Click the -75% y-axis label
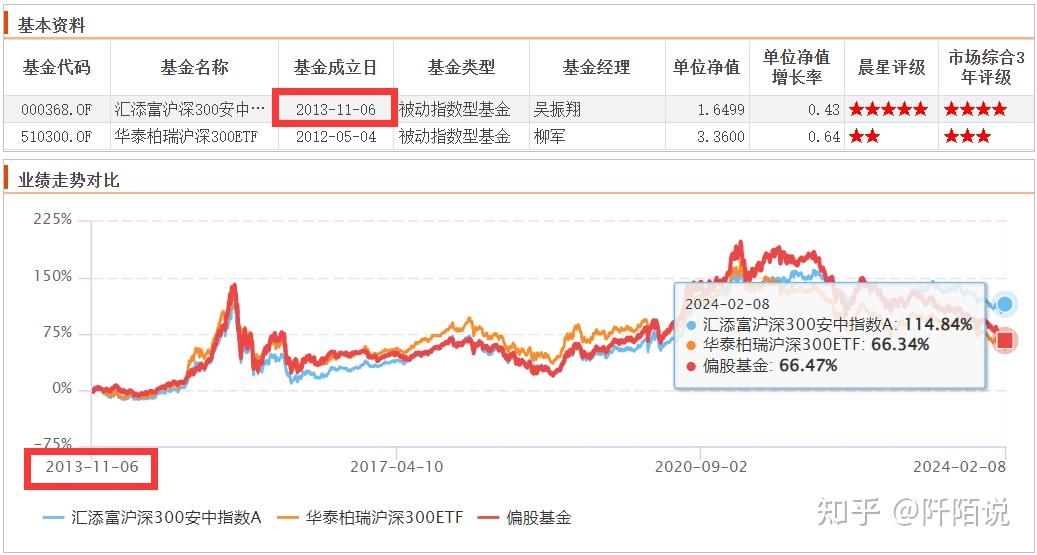This screenshot has width=1037, height=555. tap(52, 443)
